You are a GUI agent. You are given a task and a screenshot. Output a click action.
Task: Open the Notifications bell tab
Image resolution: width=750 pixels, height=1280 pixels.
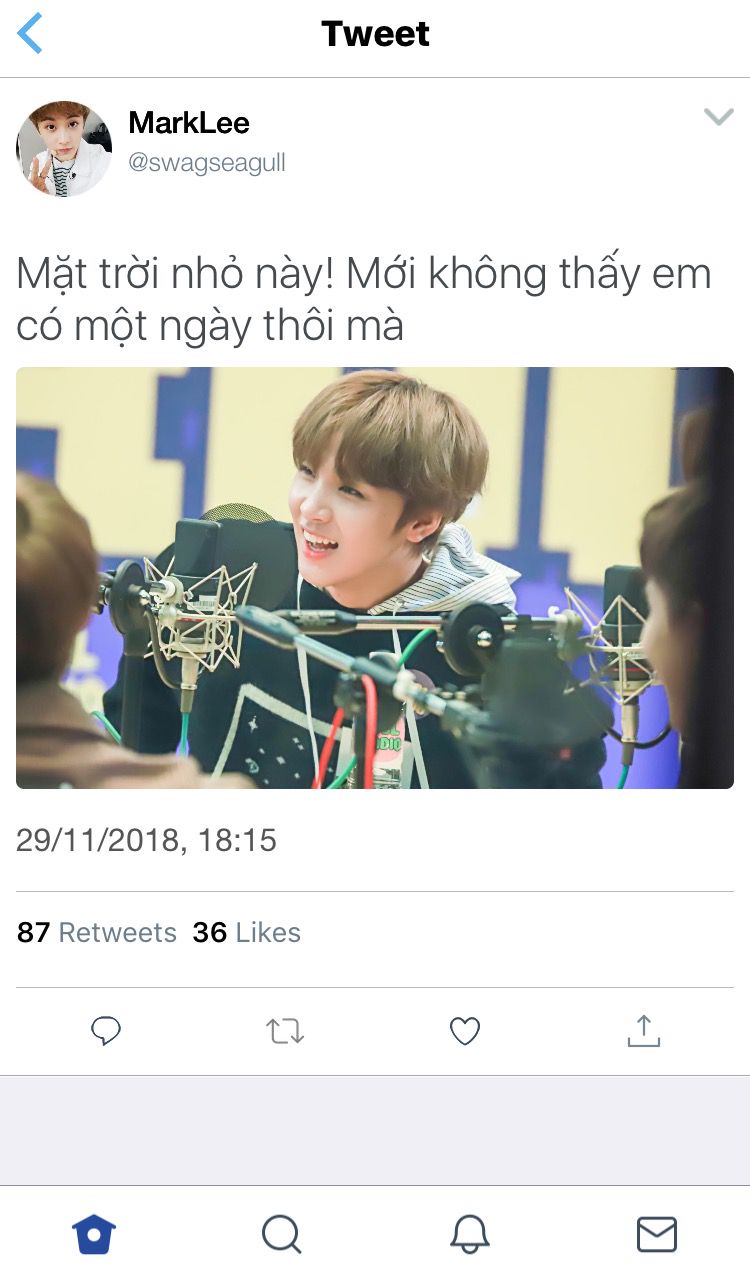(469, 1234)
